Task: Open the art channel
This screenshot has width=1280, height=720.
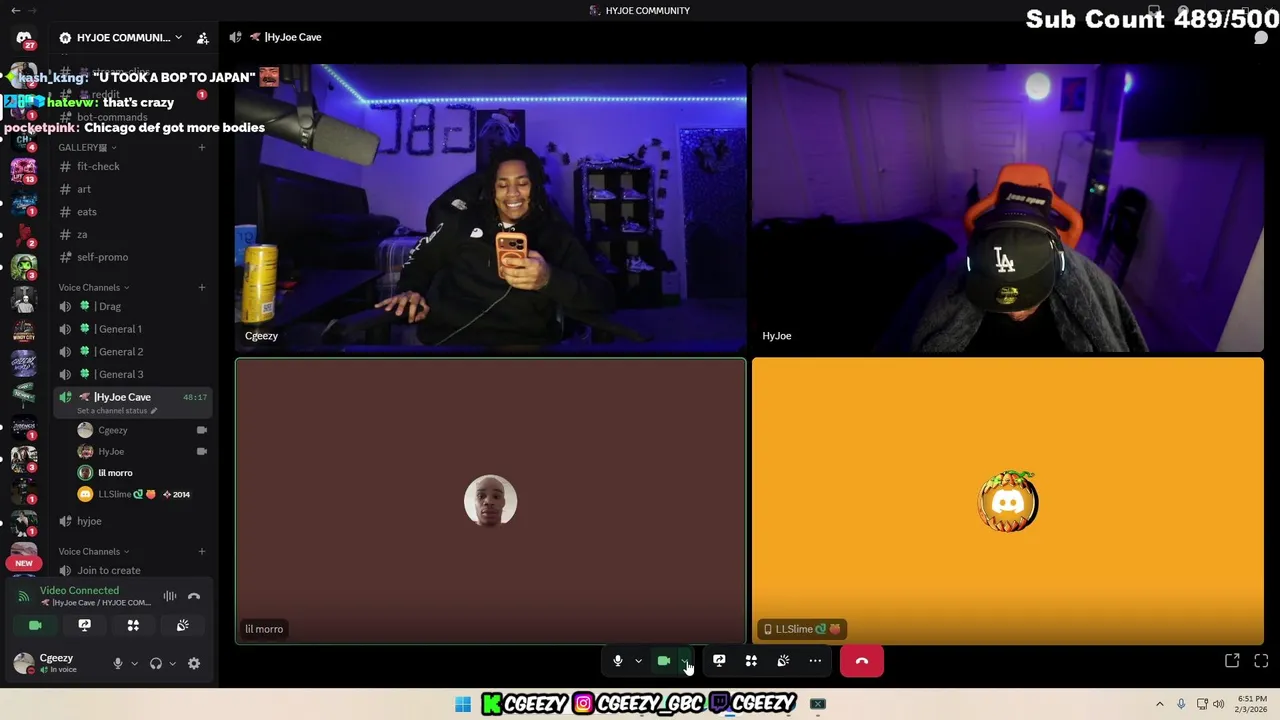Action: [132, 189]
